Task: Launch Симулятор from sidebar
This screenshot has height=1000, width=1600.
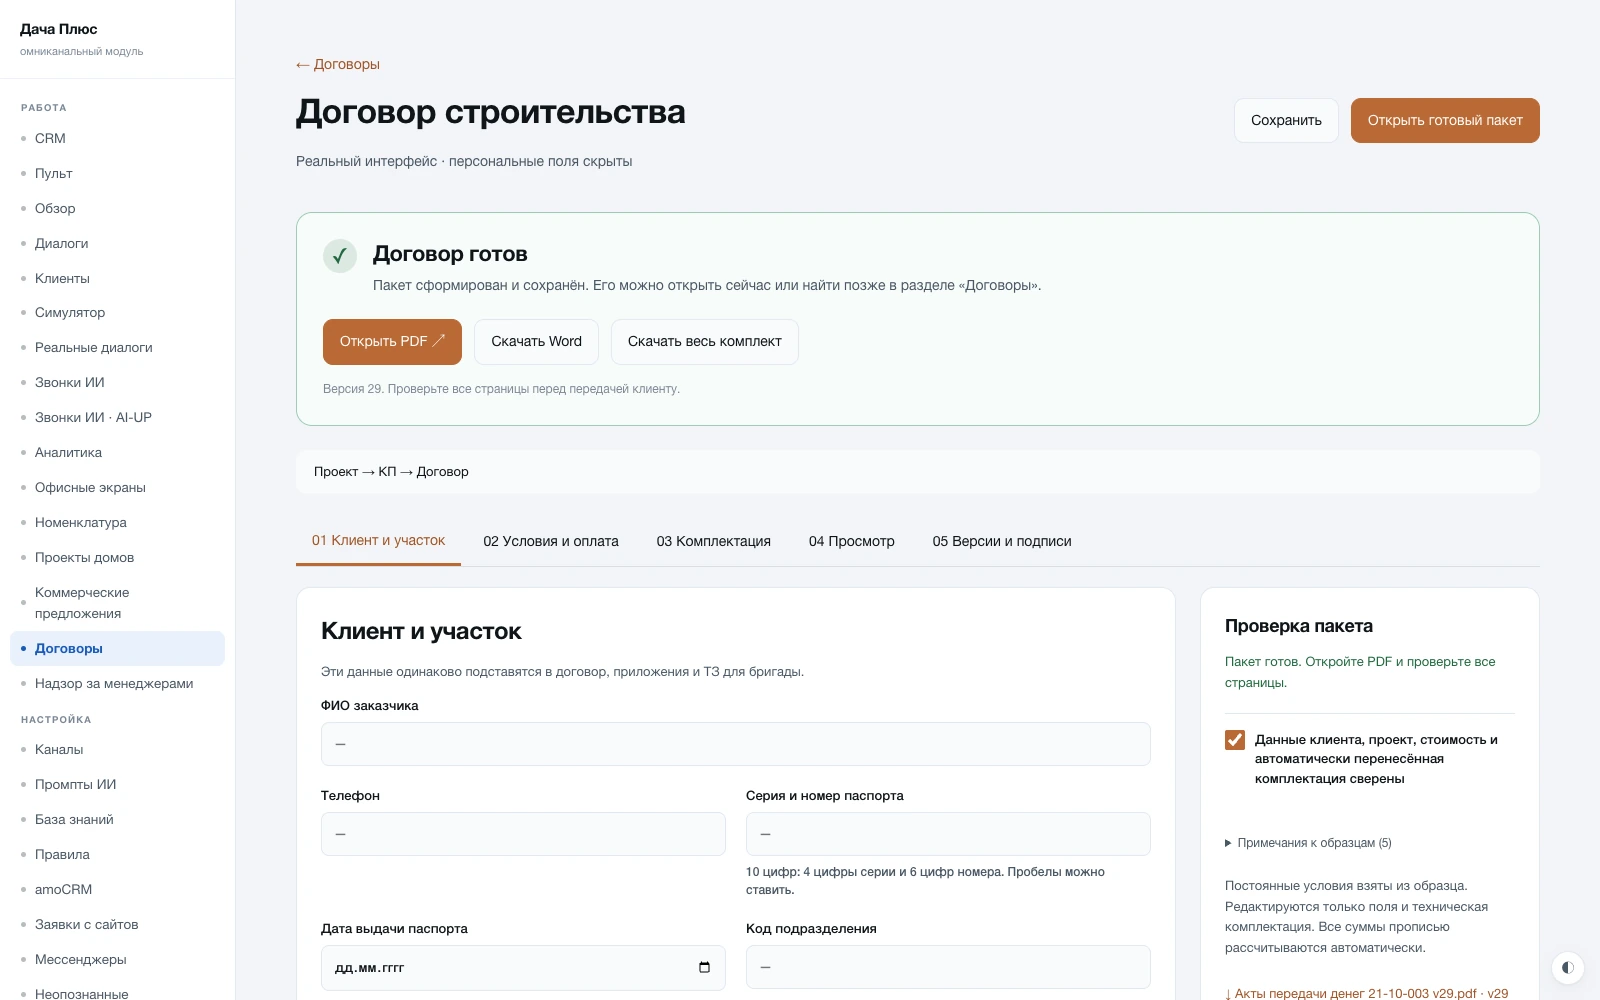Action: (x=117, y=312)
